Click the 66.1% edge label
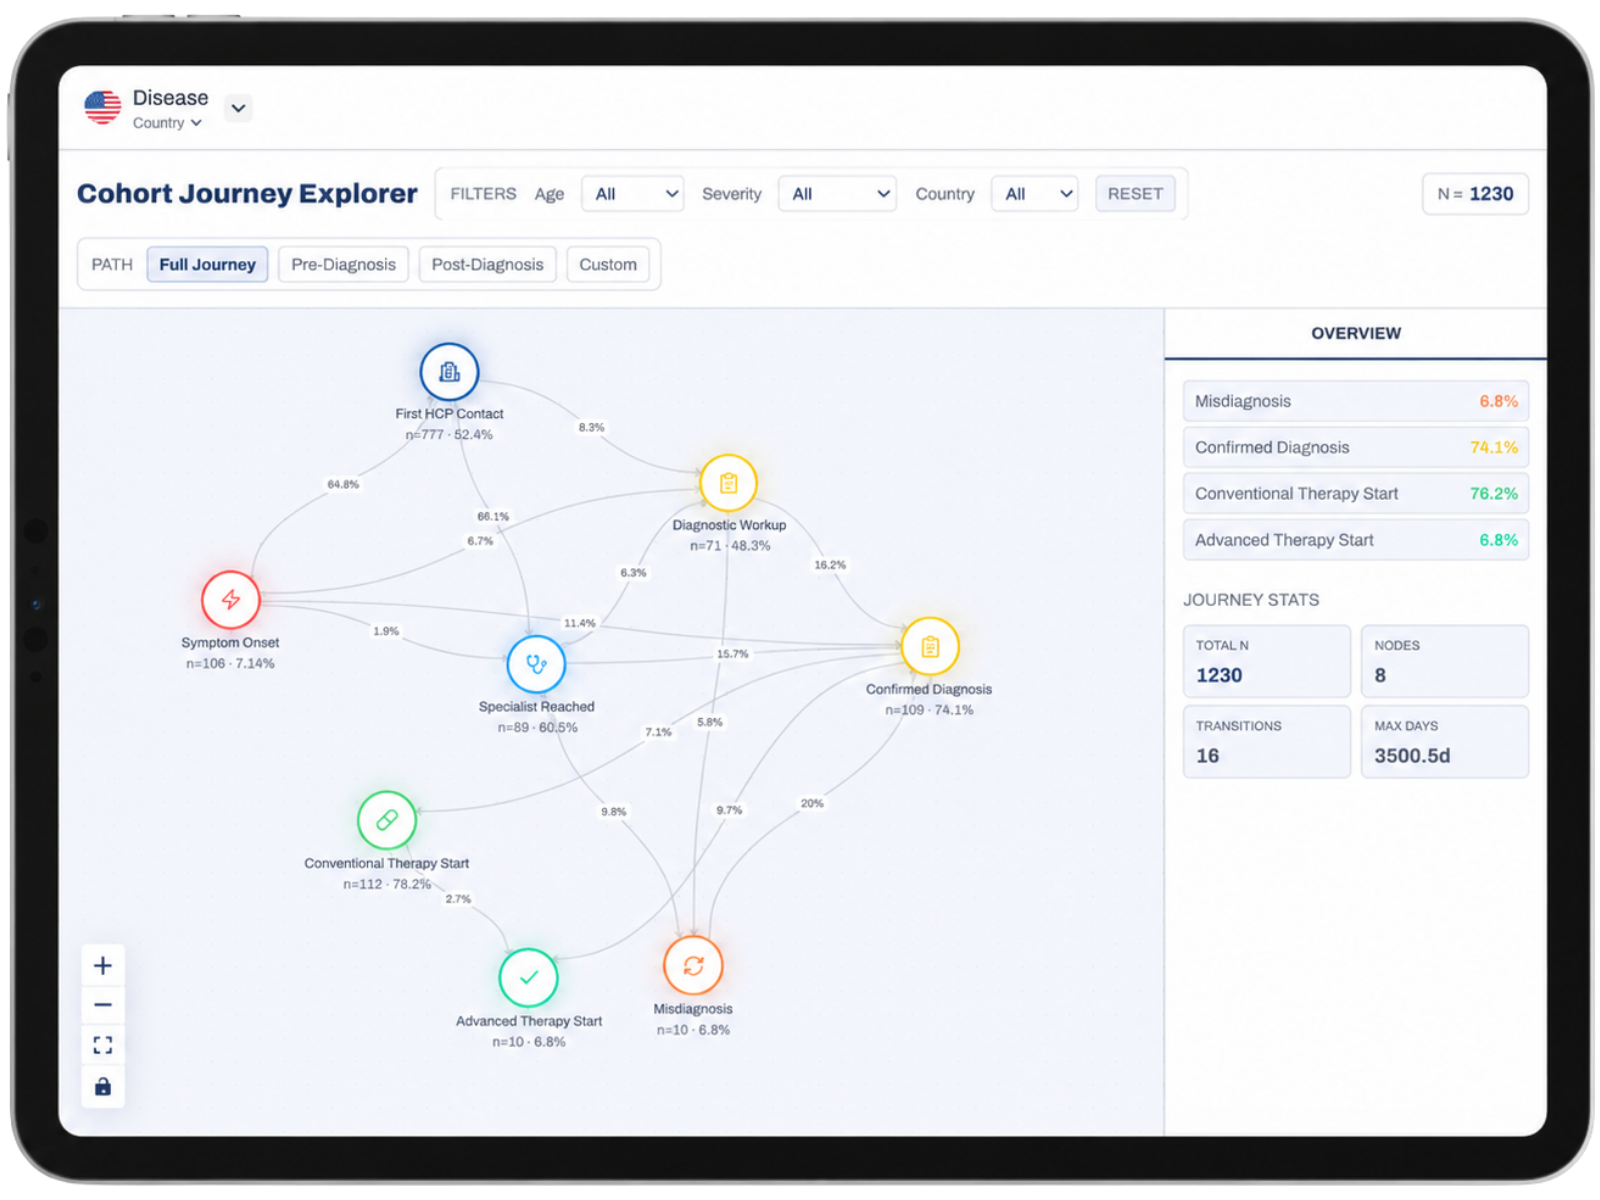 click(x=493, y=516)
